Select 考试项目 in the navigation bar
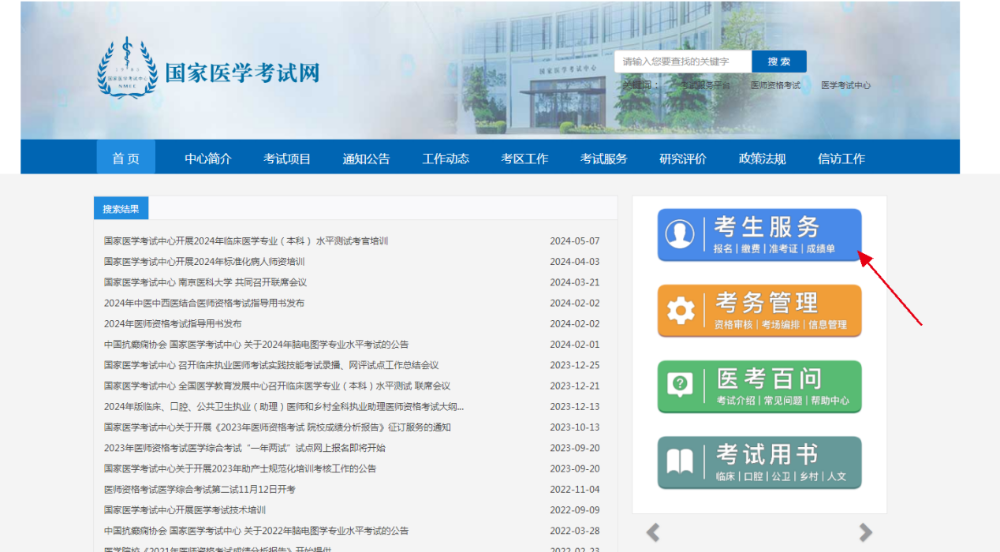 pos(287,158)
